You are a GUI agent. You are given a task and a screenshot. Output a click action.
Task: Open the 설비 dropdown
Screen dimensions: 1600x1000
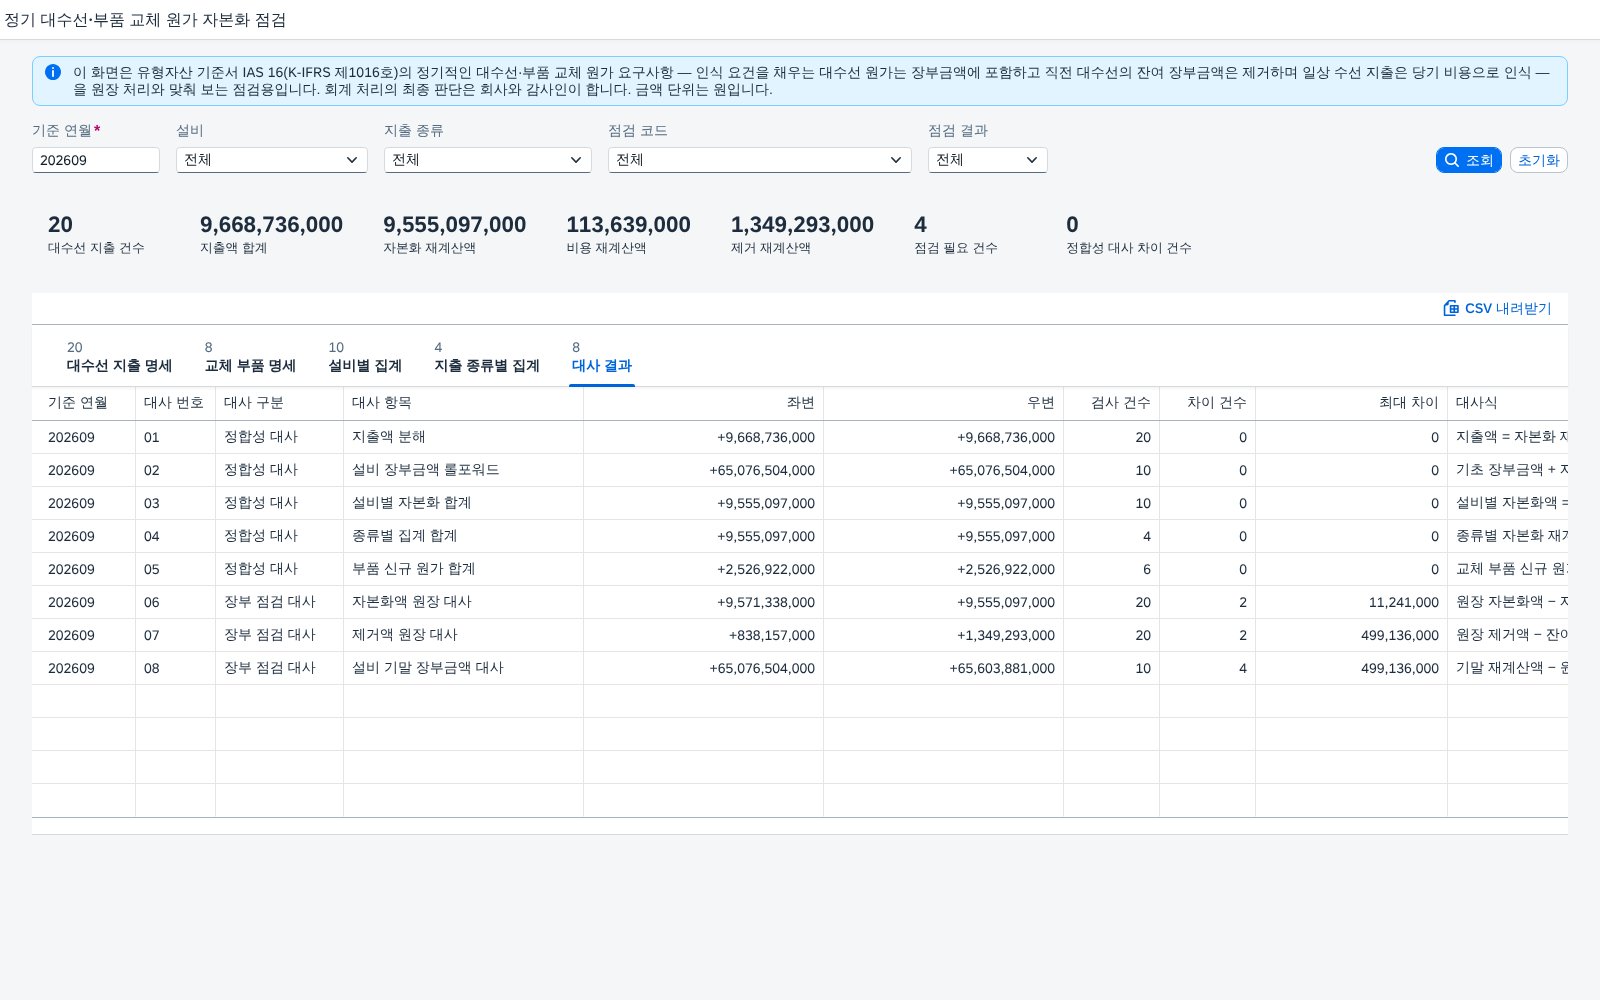pos(272,160)
